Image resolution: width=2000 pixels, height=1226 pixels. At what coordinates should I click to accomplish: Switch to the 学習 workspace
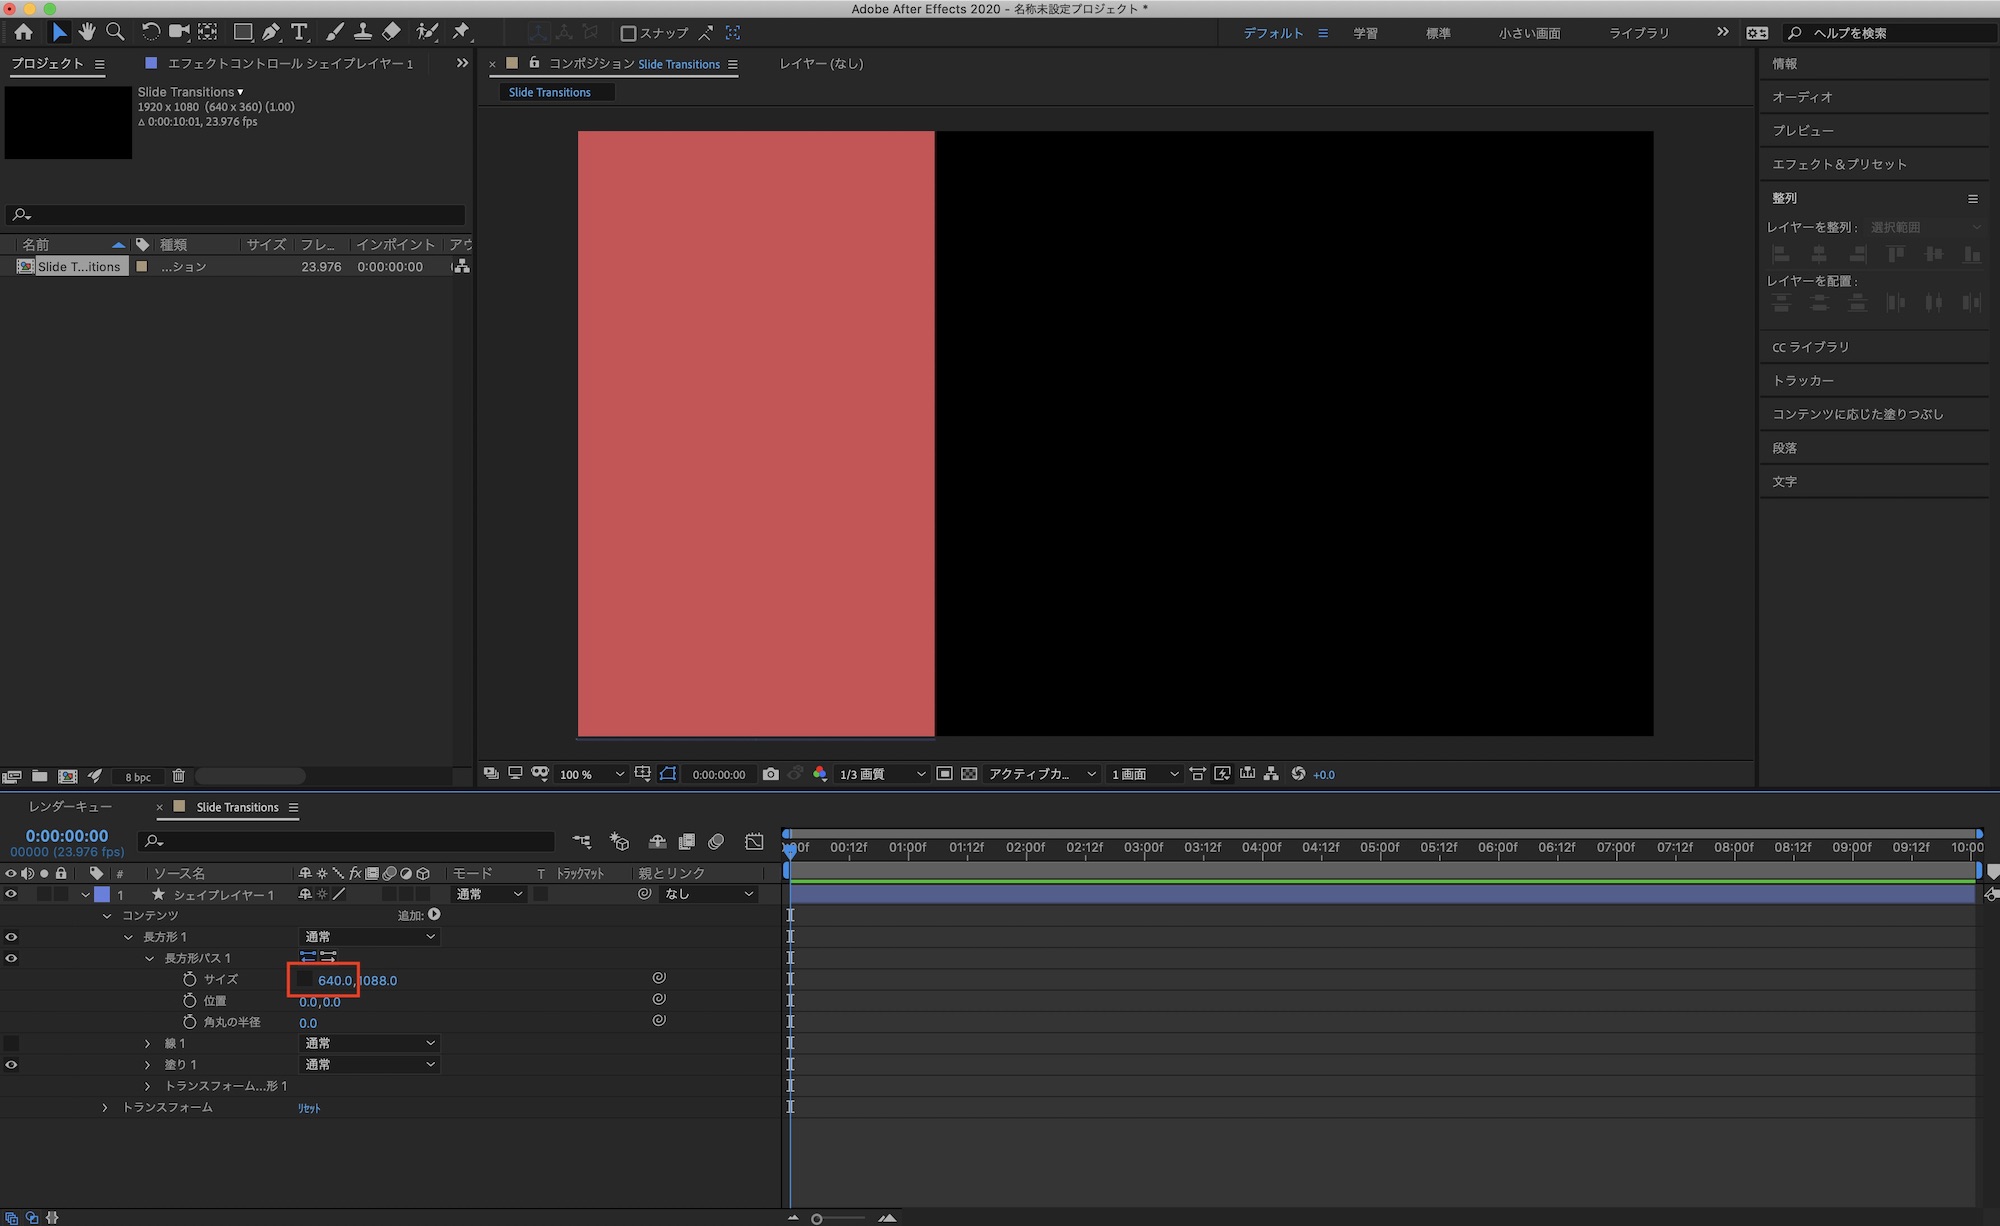pyautogui.click(x=1365, y=33)
